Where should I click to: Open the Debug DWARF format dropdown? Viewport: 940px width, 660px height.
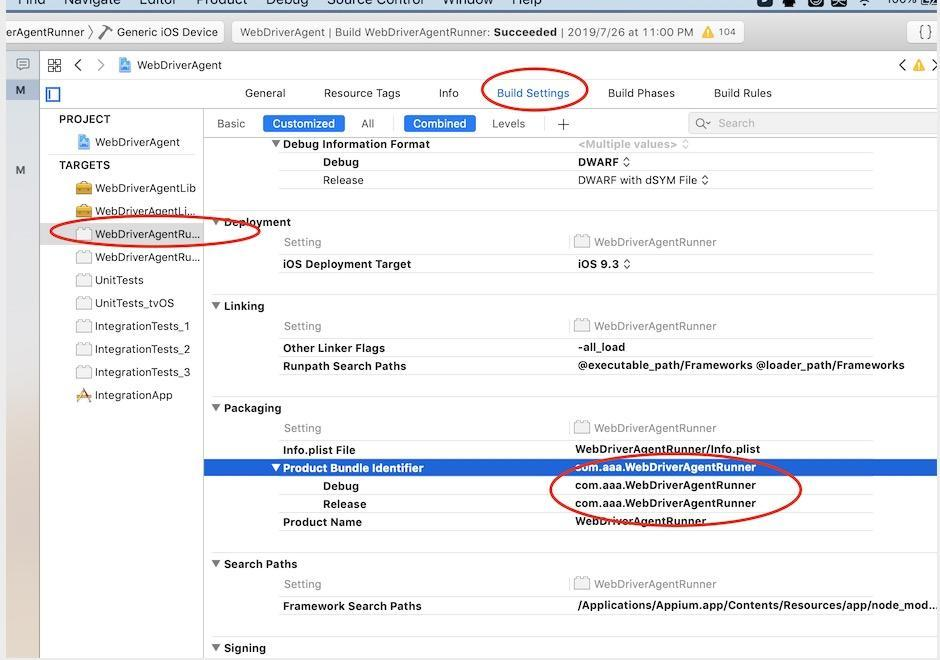[604, 162]
